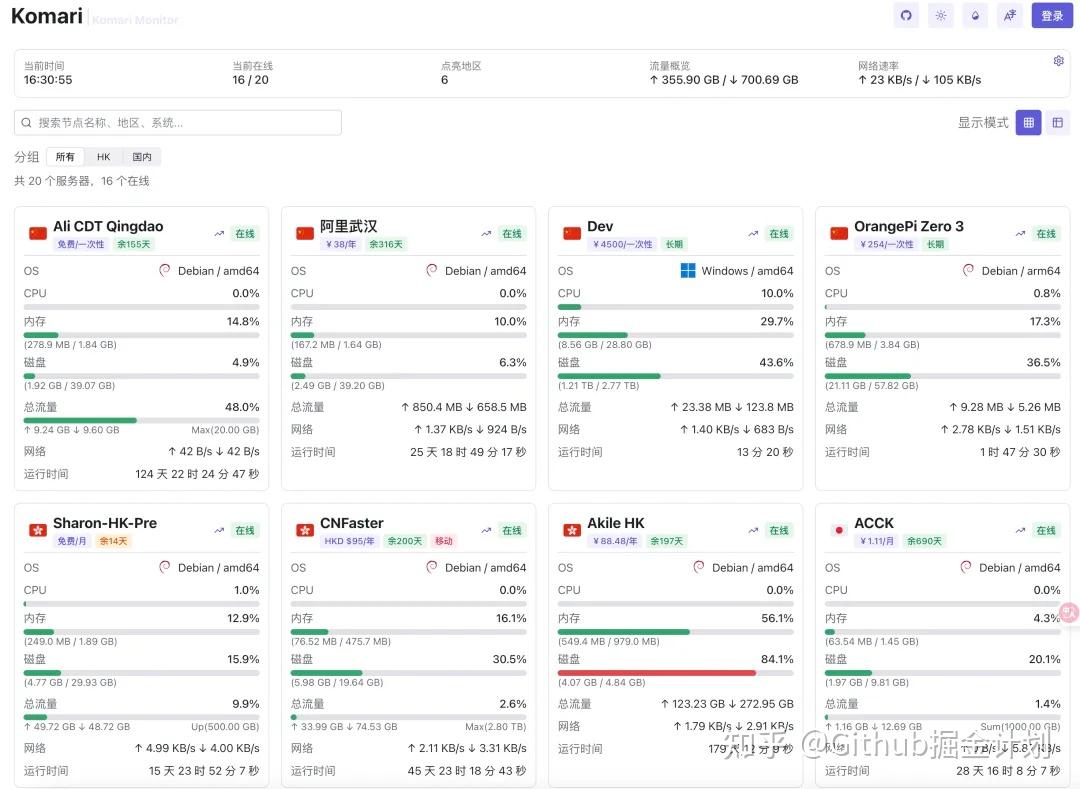Open the ACCK server details link

pos(874,523)
